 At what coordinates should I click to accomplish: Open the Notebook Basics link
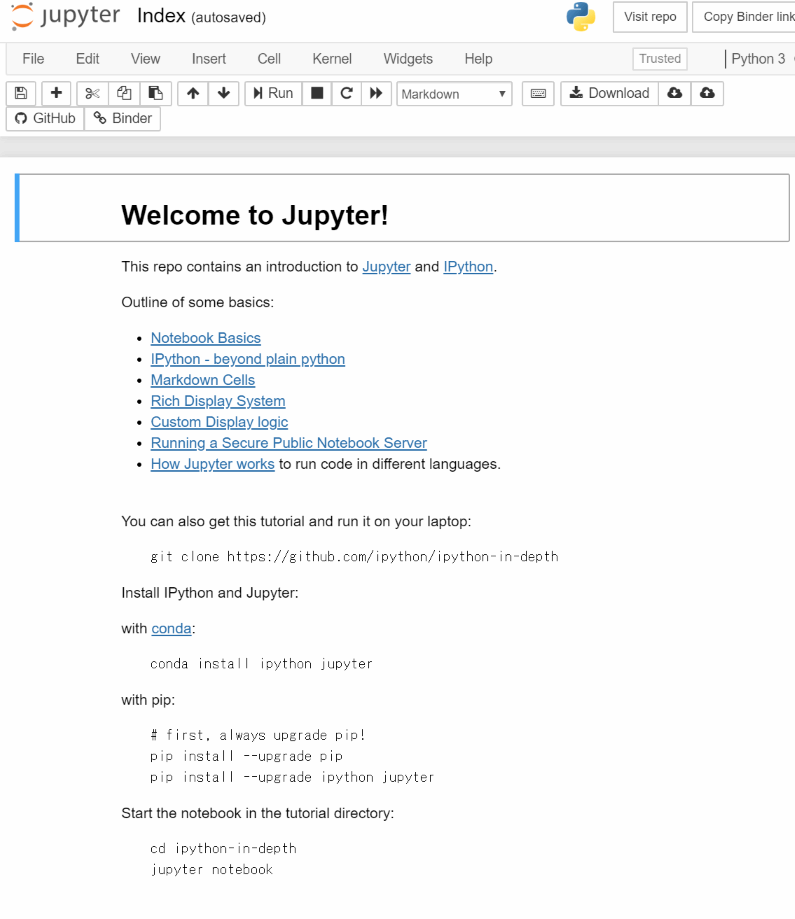click(x=206, y=338)
